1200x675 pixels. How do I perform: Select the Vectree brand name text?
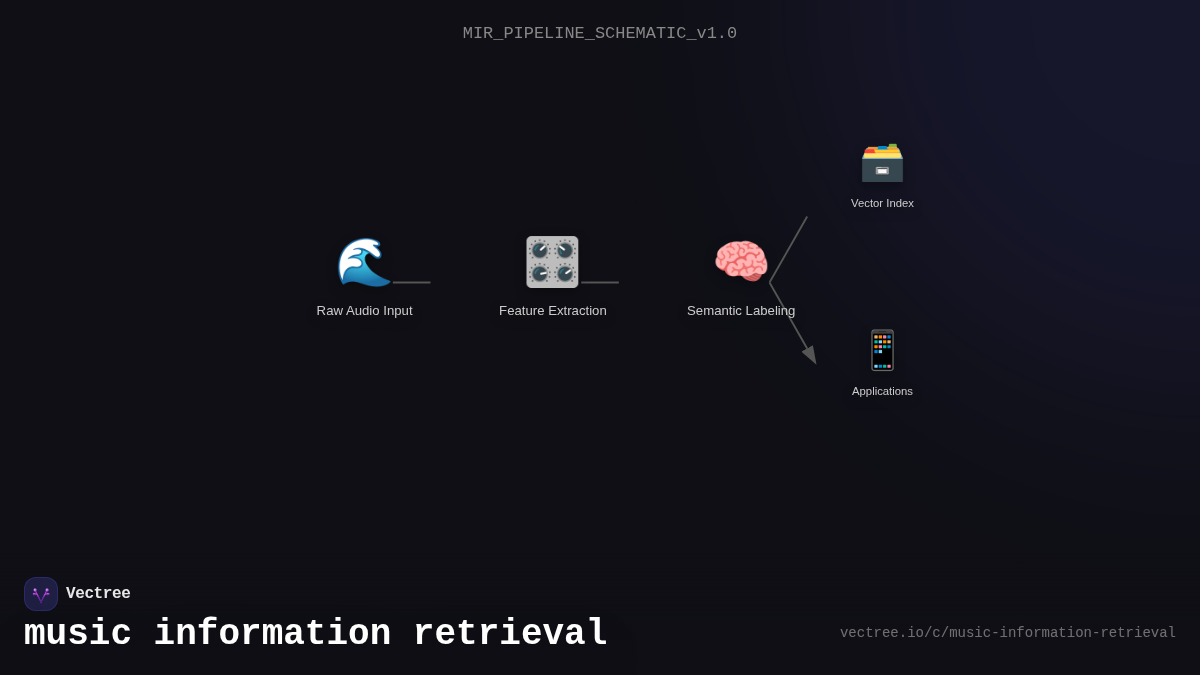pos(99,593)
